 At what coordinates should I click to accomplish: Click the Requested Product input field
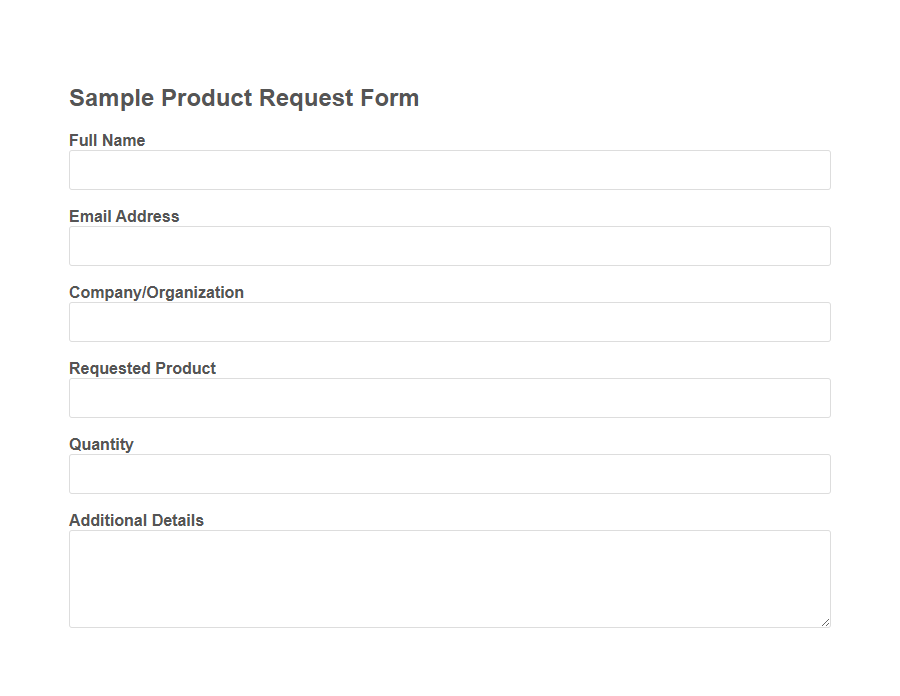(449, 397)
